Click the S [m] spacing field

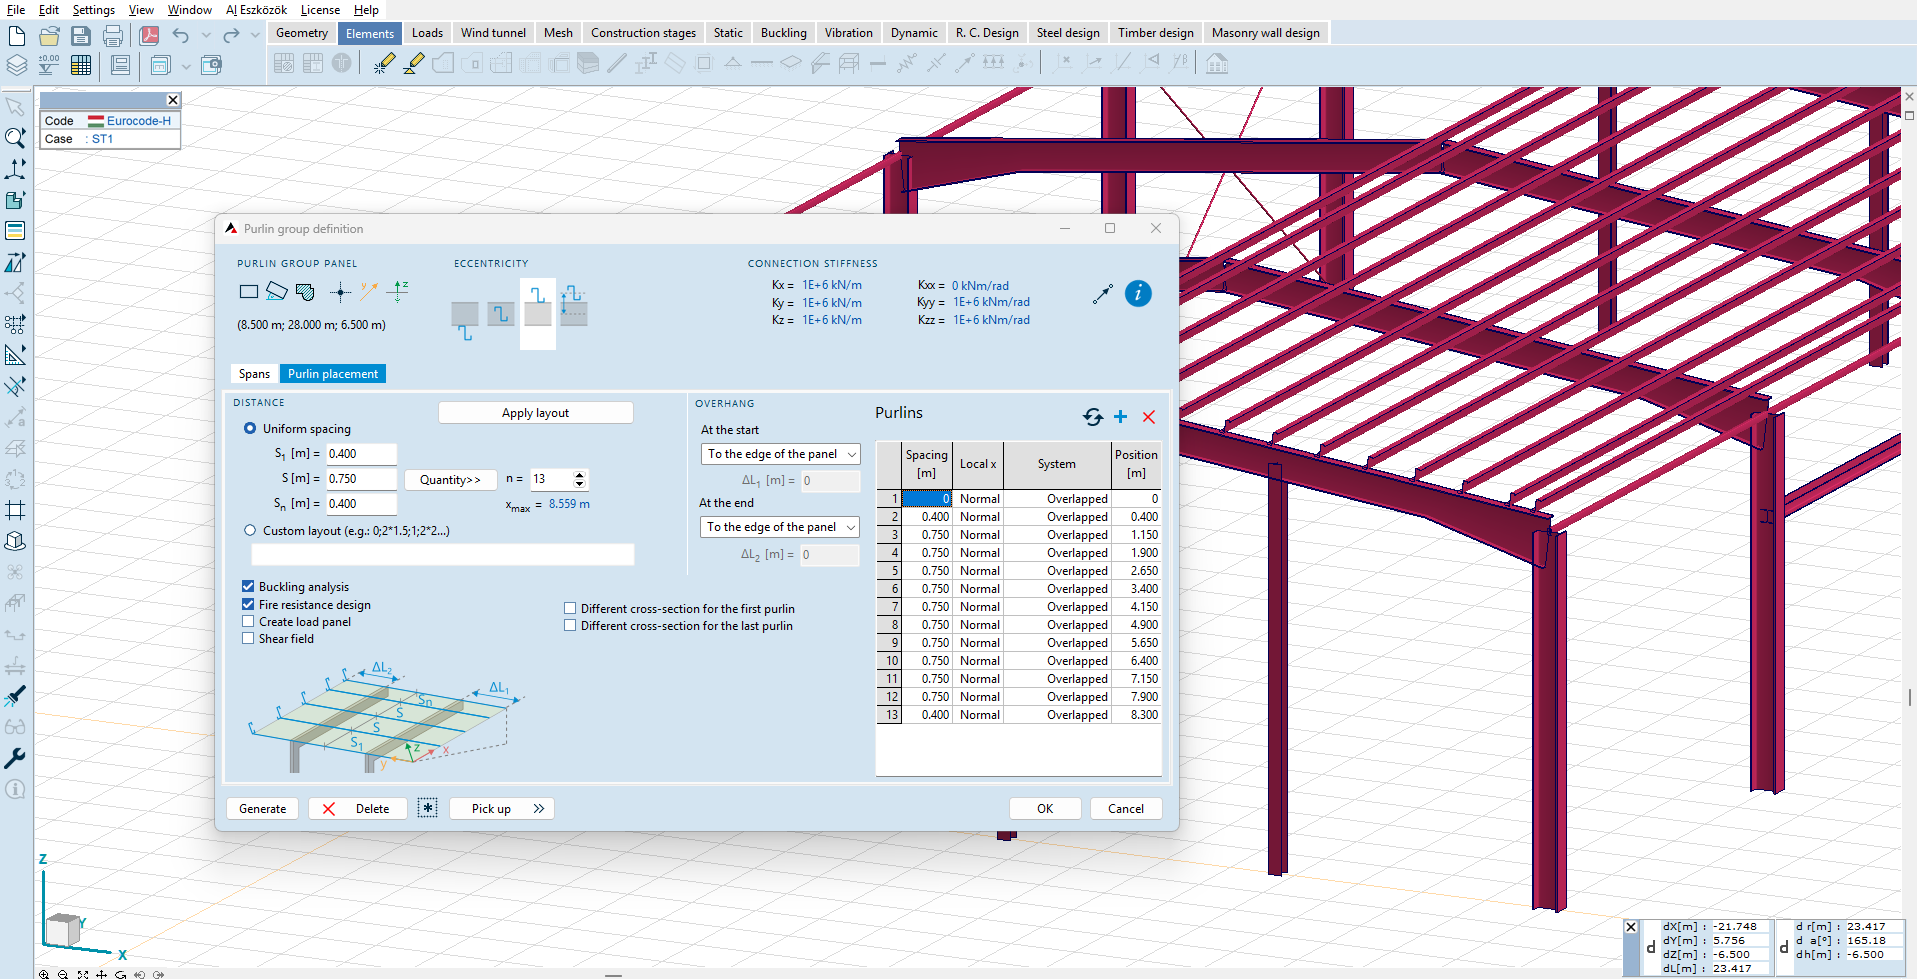361,479
